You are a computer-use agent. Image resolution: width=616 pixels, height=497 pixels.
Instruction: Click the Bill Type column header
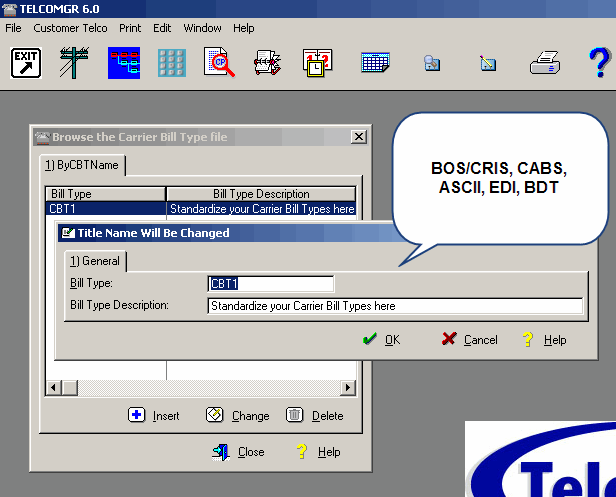106,194
